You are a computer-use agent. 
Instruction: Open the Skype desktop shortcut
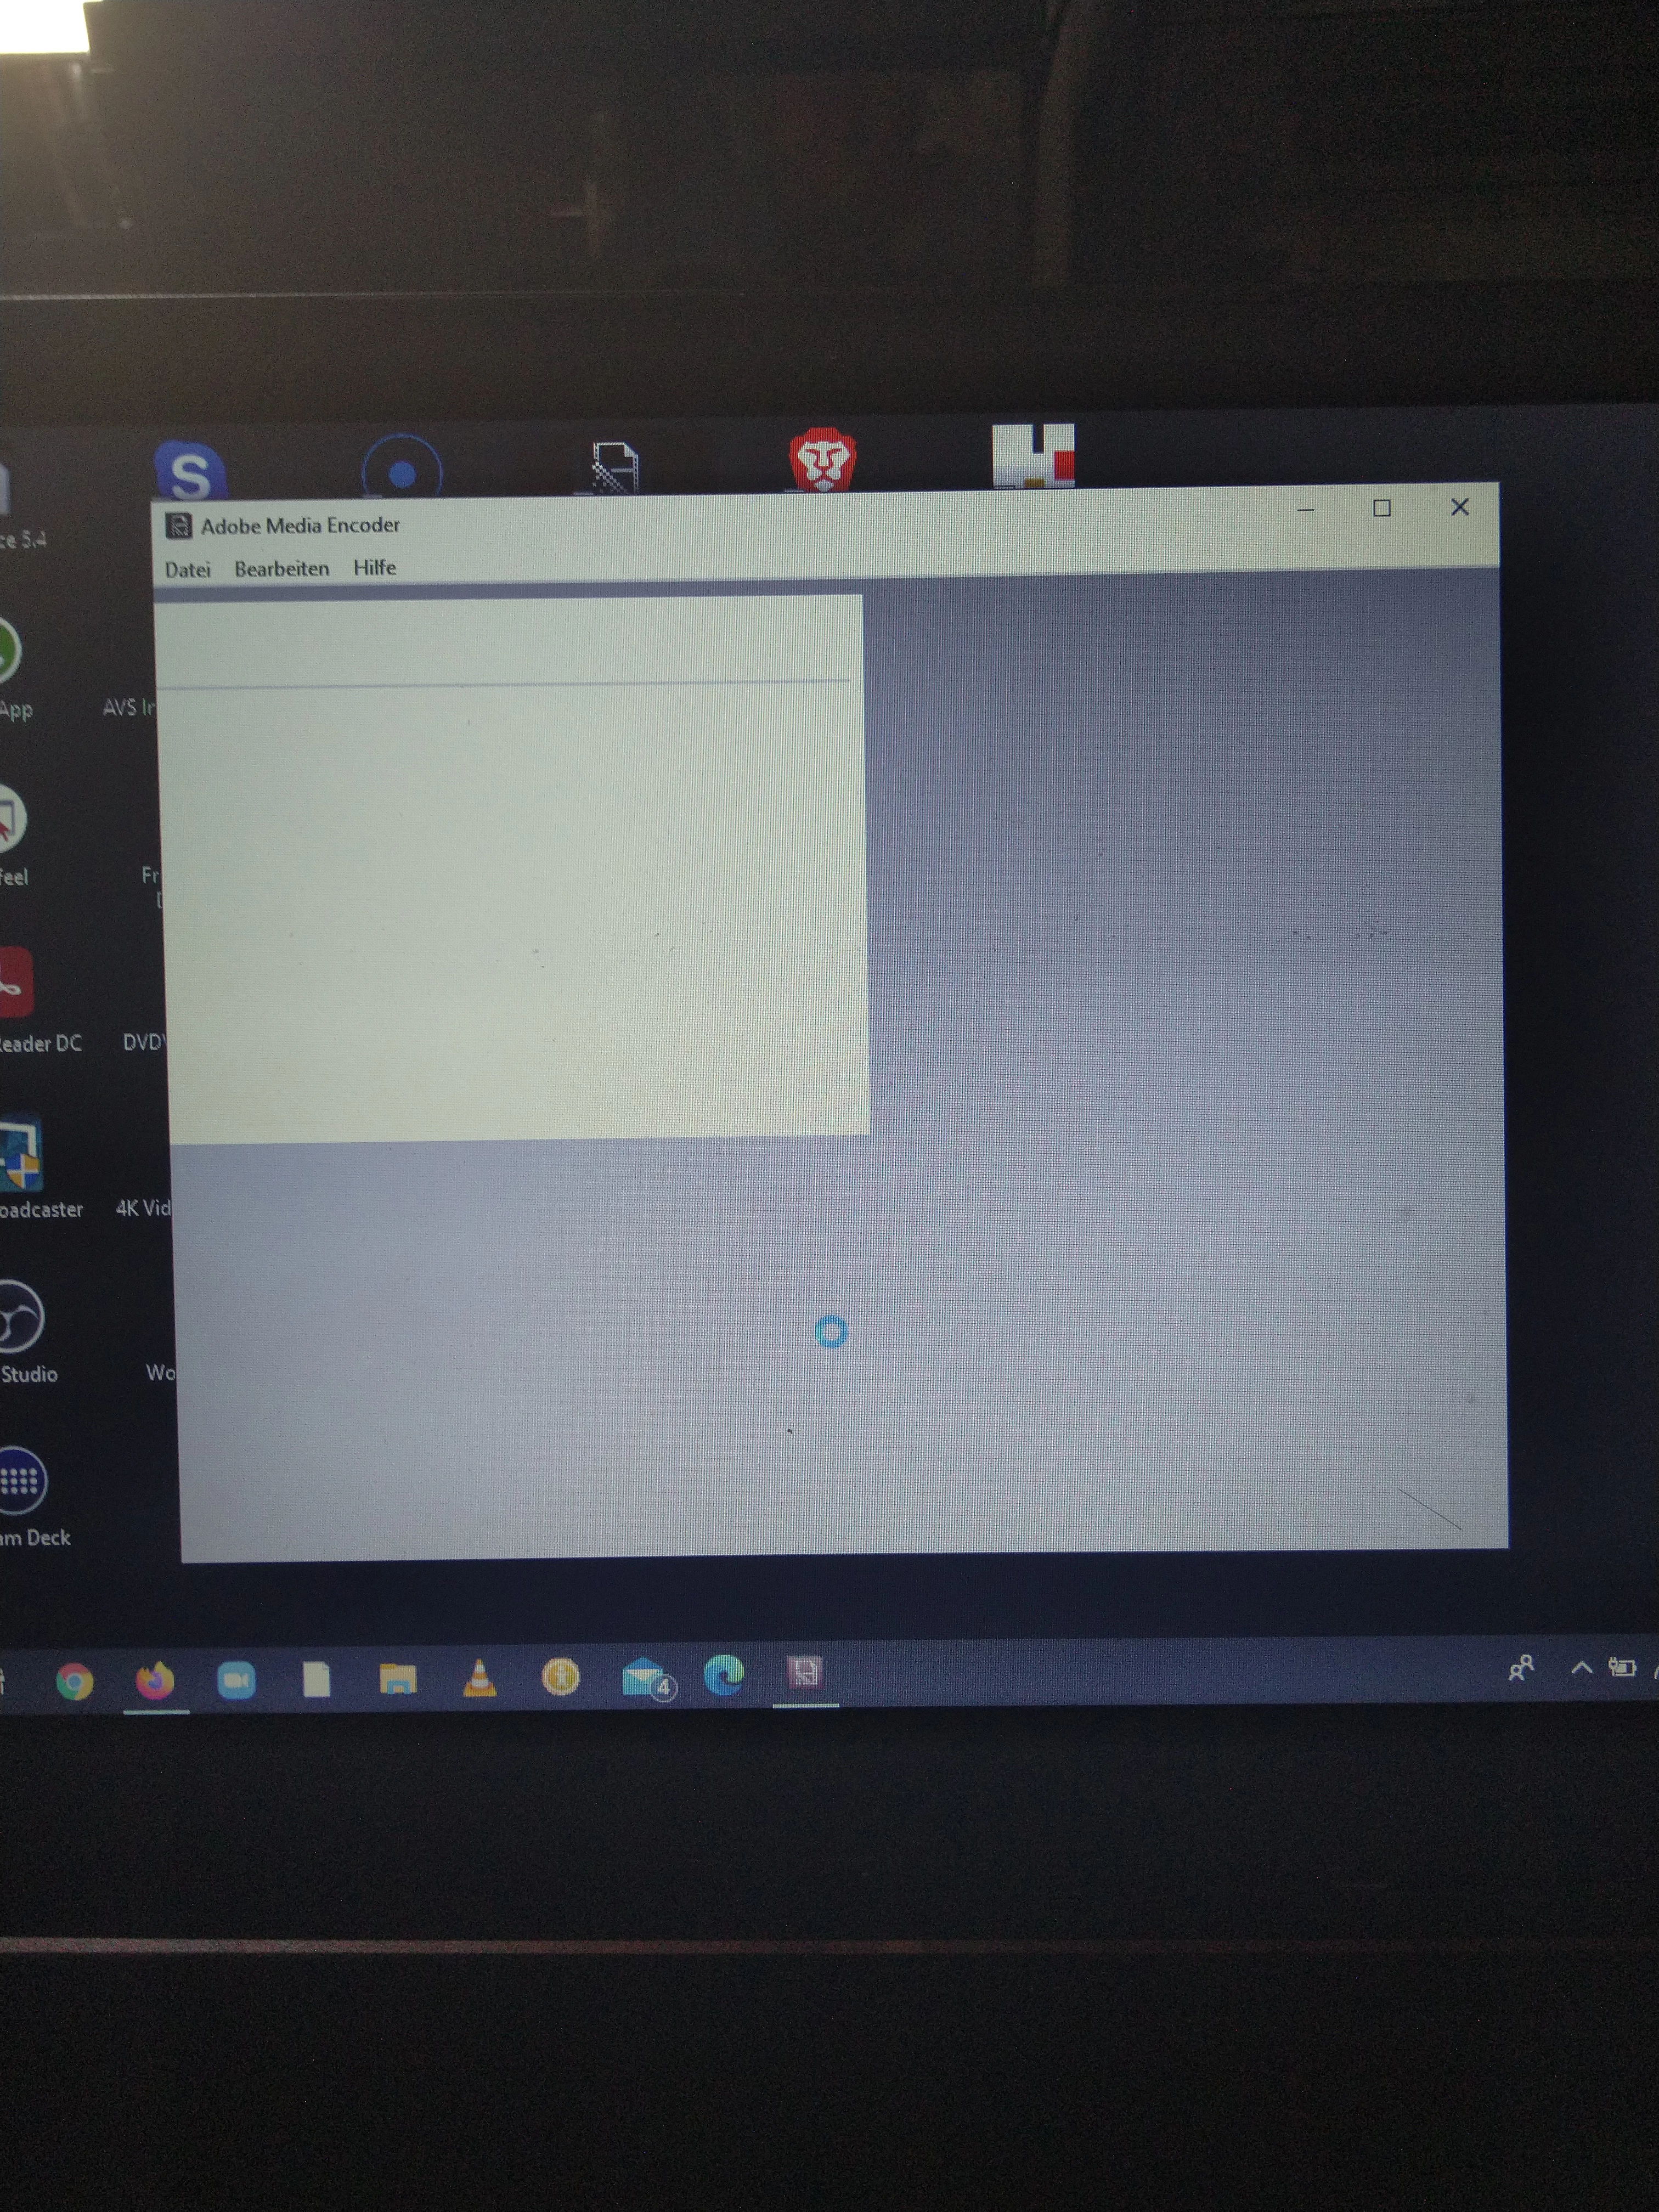click(x=190, y=471)
